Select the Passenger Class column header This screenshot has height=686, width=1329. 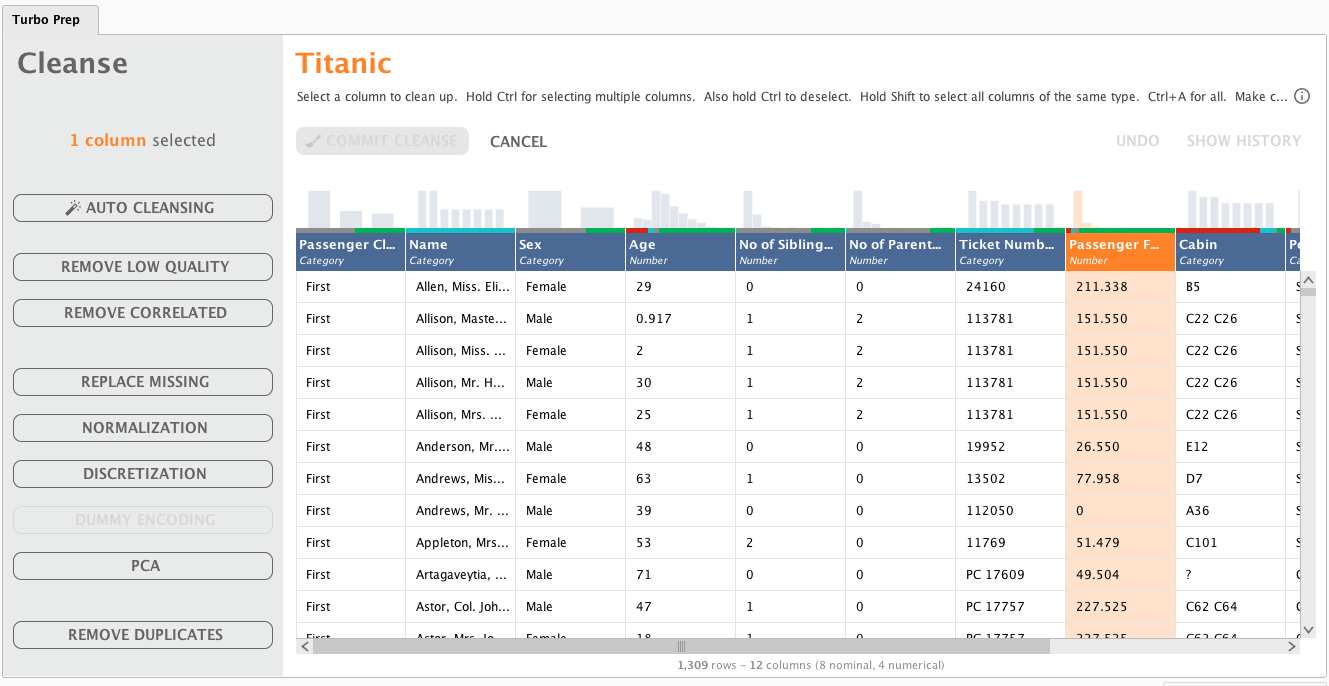350,252
